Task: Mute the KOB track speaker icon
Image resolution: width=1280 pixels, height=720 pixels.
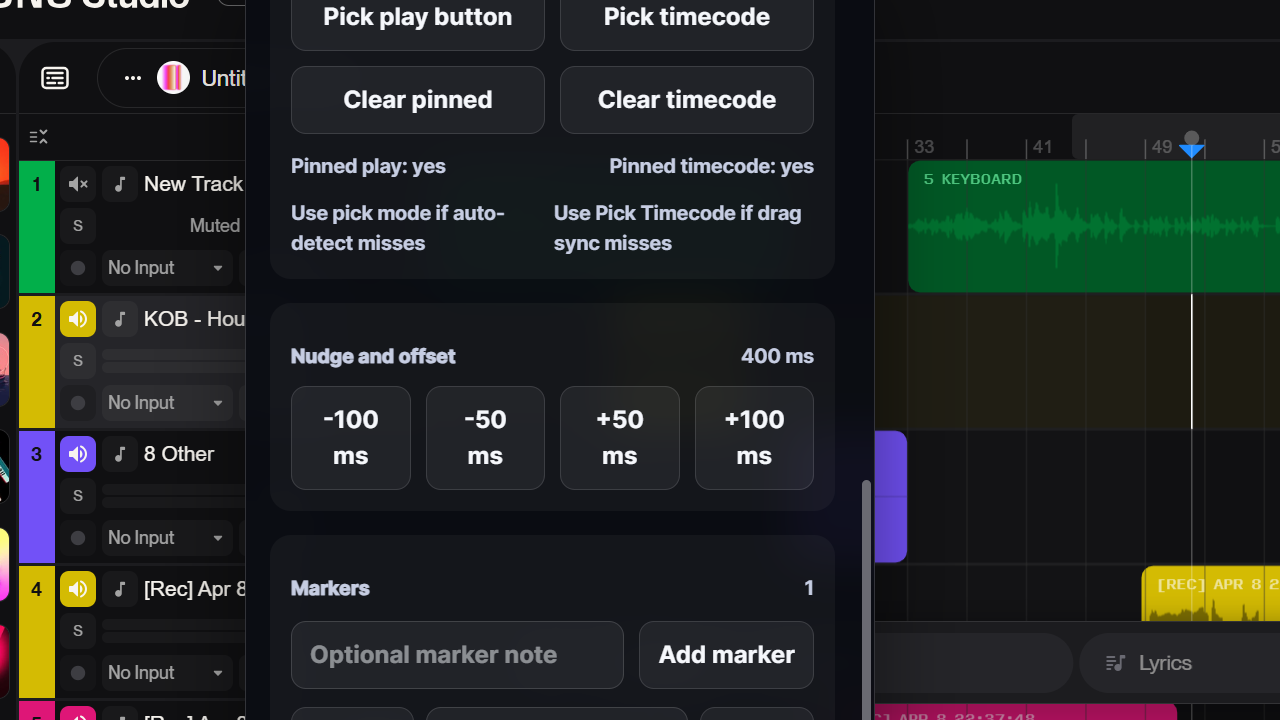Action: click(78, 319)
